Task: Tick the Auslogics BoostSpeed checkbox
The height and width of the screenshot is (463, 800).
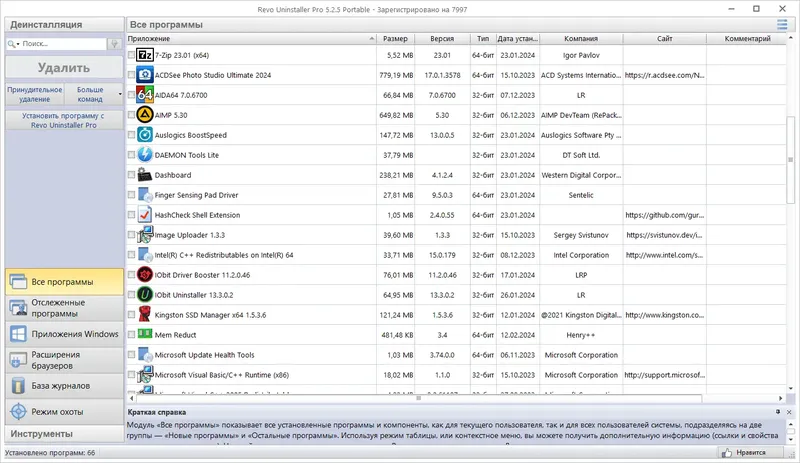Action: coord(131,135)
